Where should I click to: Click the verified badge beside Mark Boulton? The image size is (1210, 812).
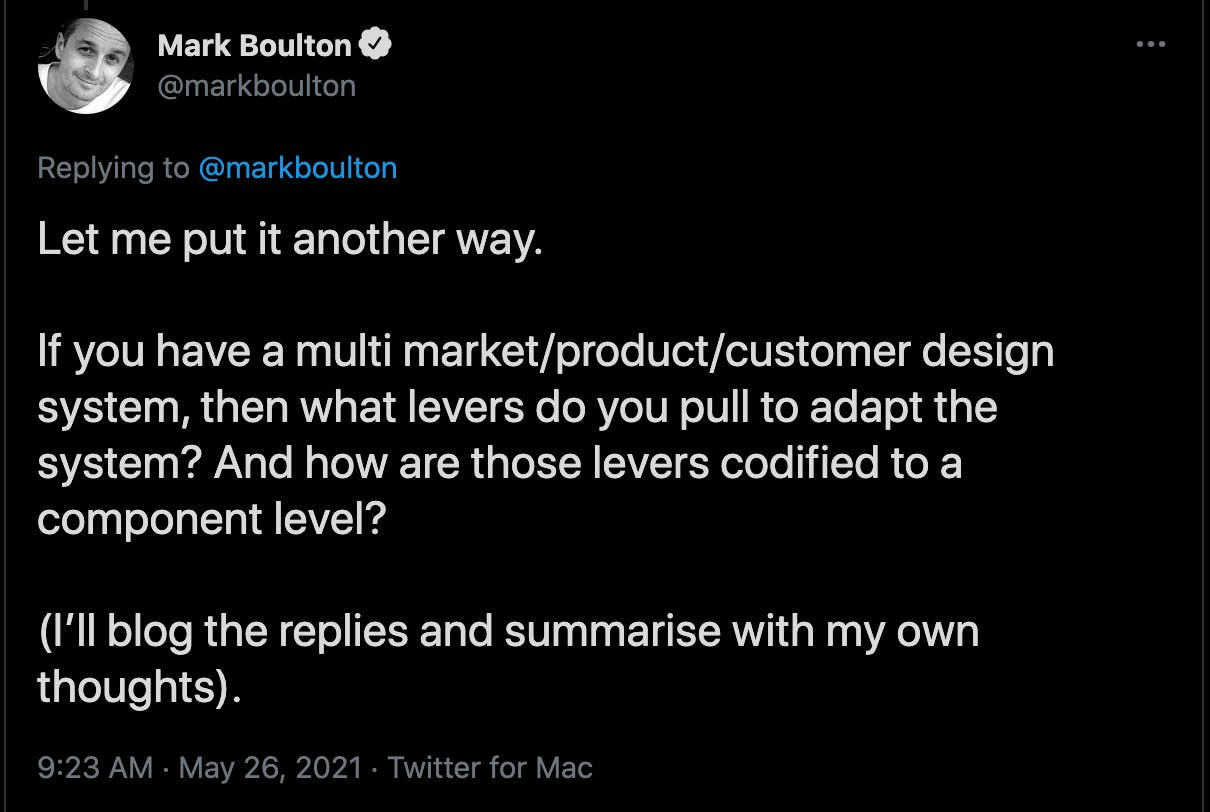click(377, 45)
